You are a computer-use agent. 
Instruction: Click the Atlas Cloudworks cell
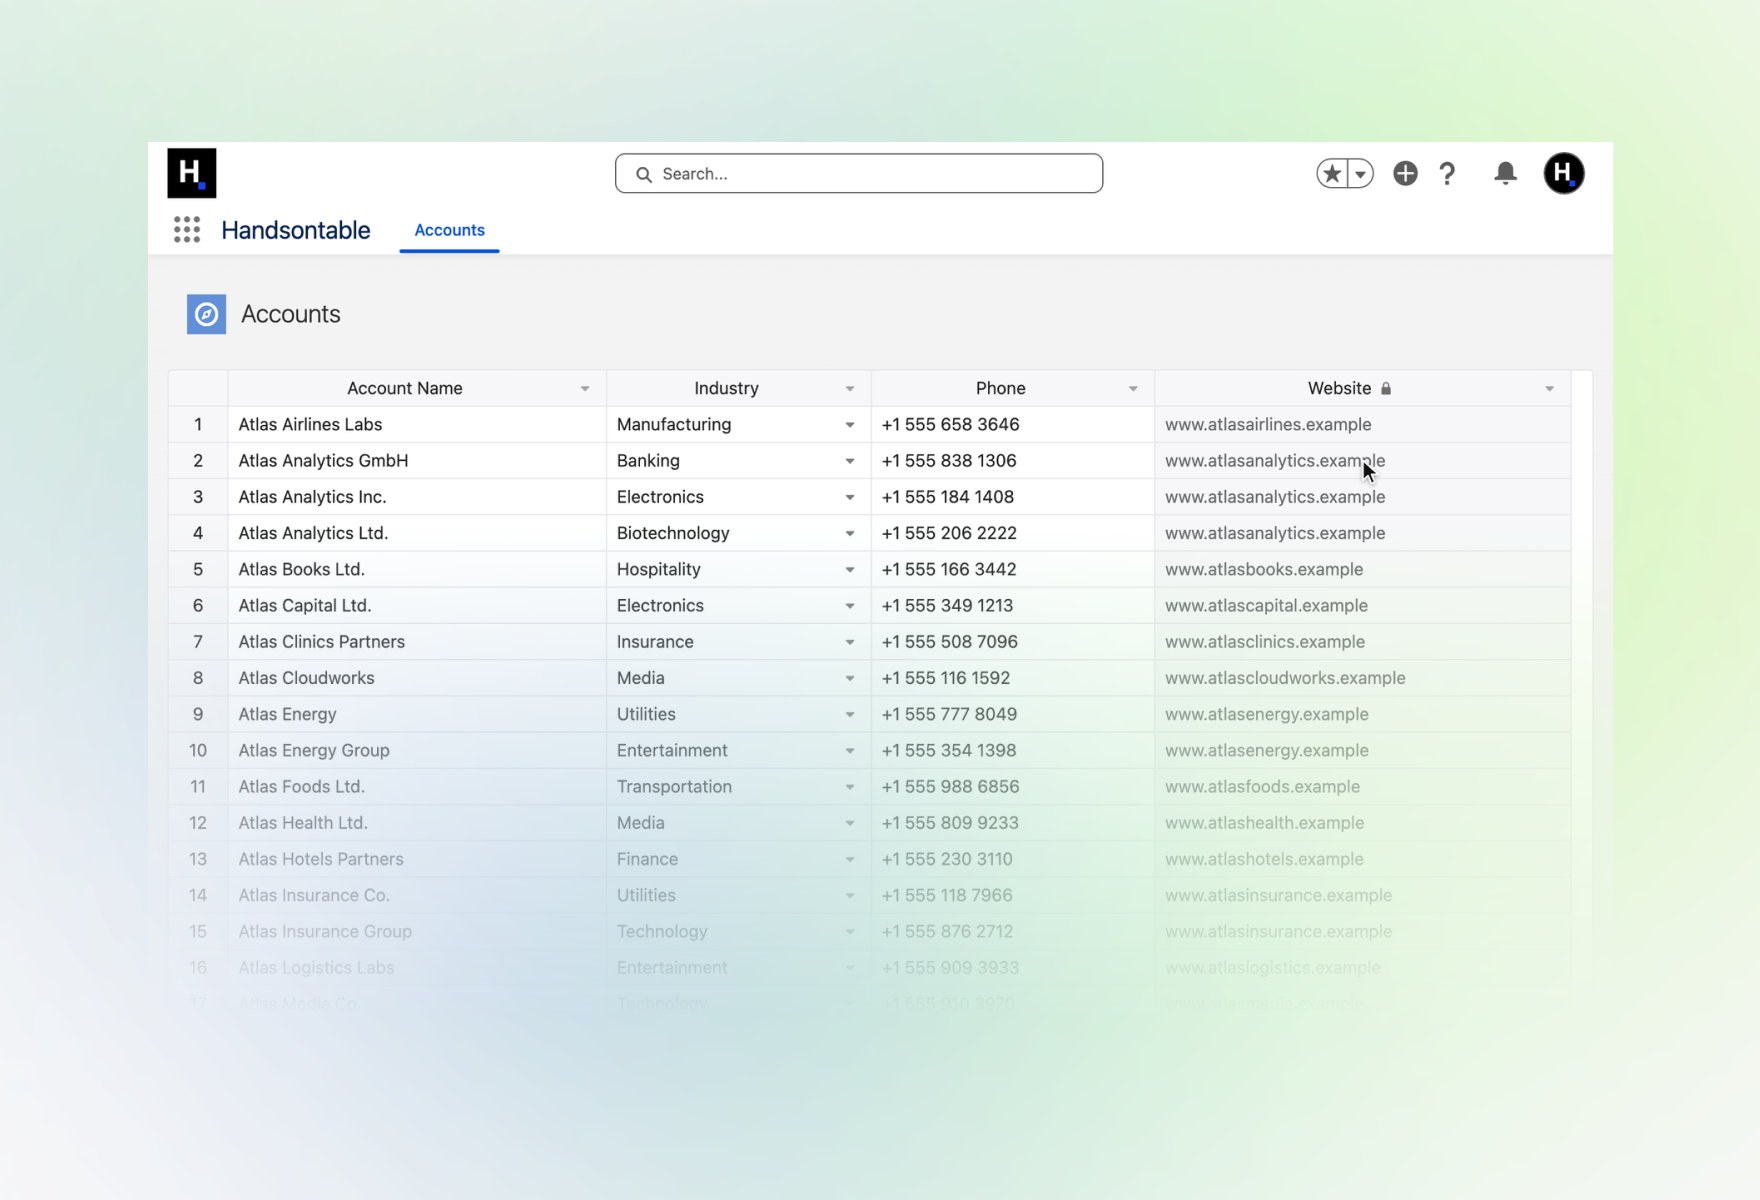click(x=417, y=678)
